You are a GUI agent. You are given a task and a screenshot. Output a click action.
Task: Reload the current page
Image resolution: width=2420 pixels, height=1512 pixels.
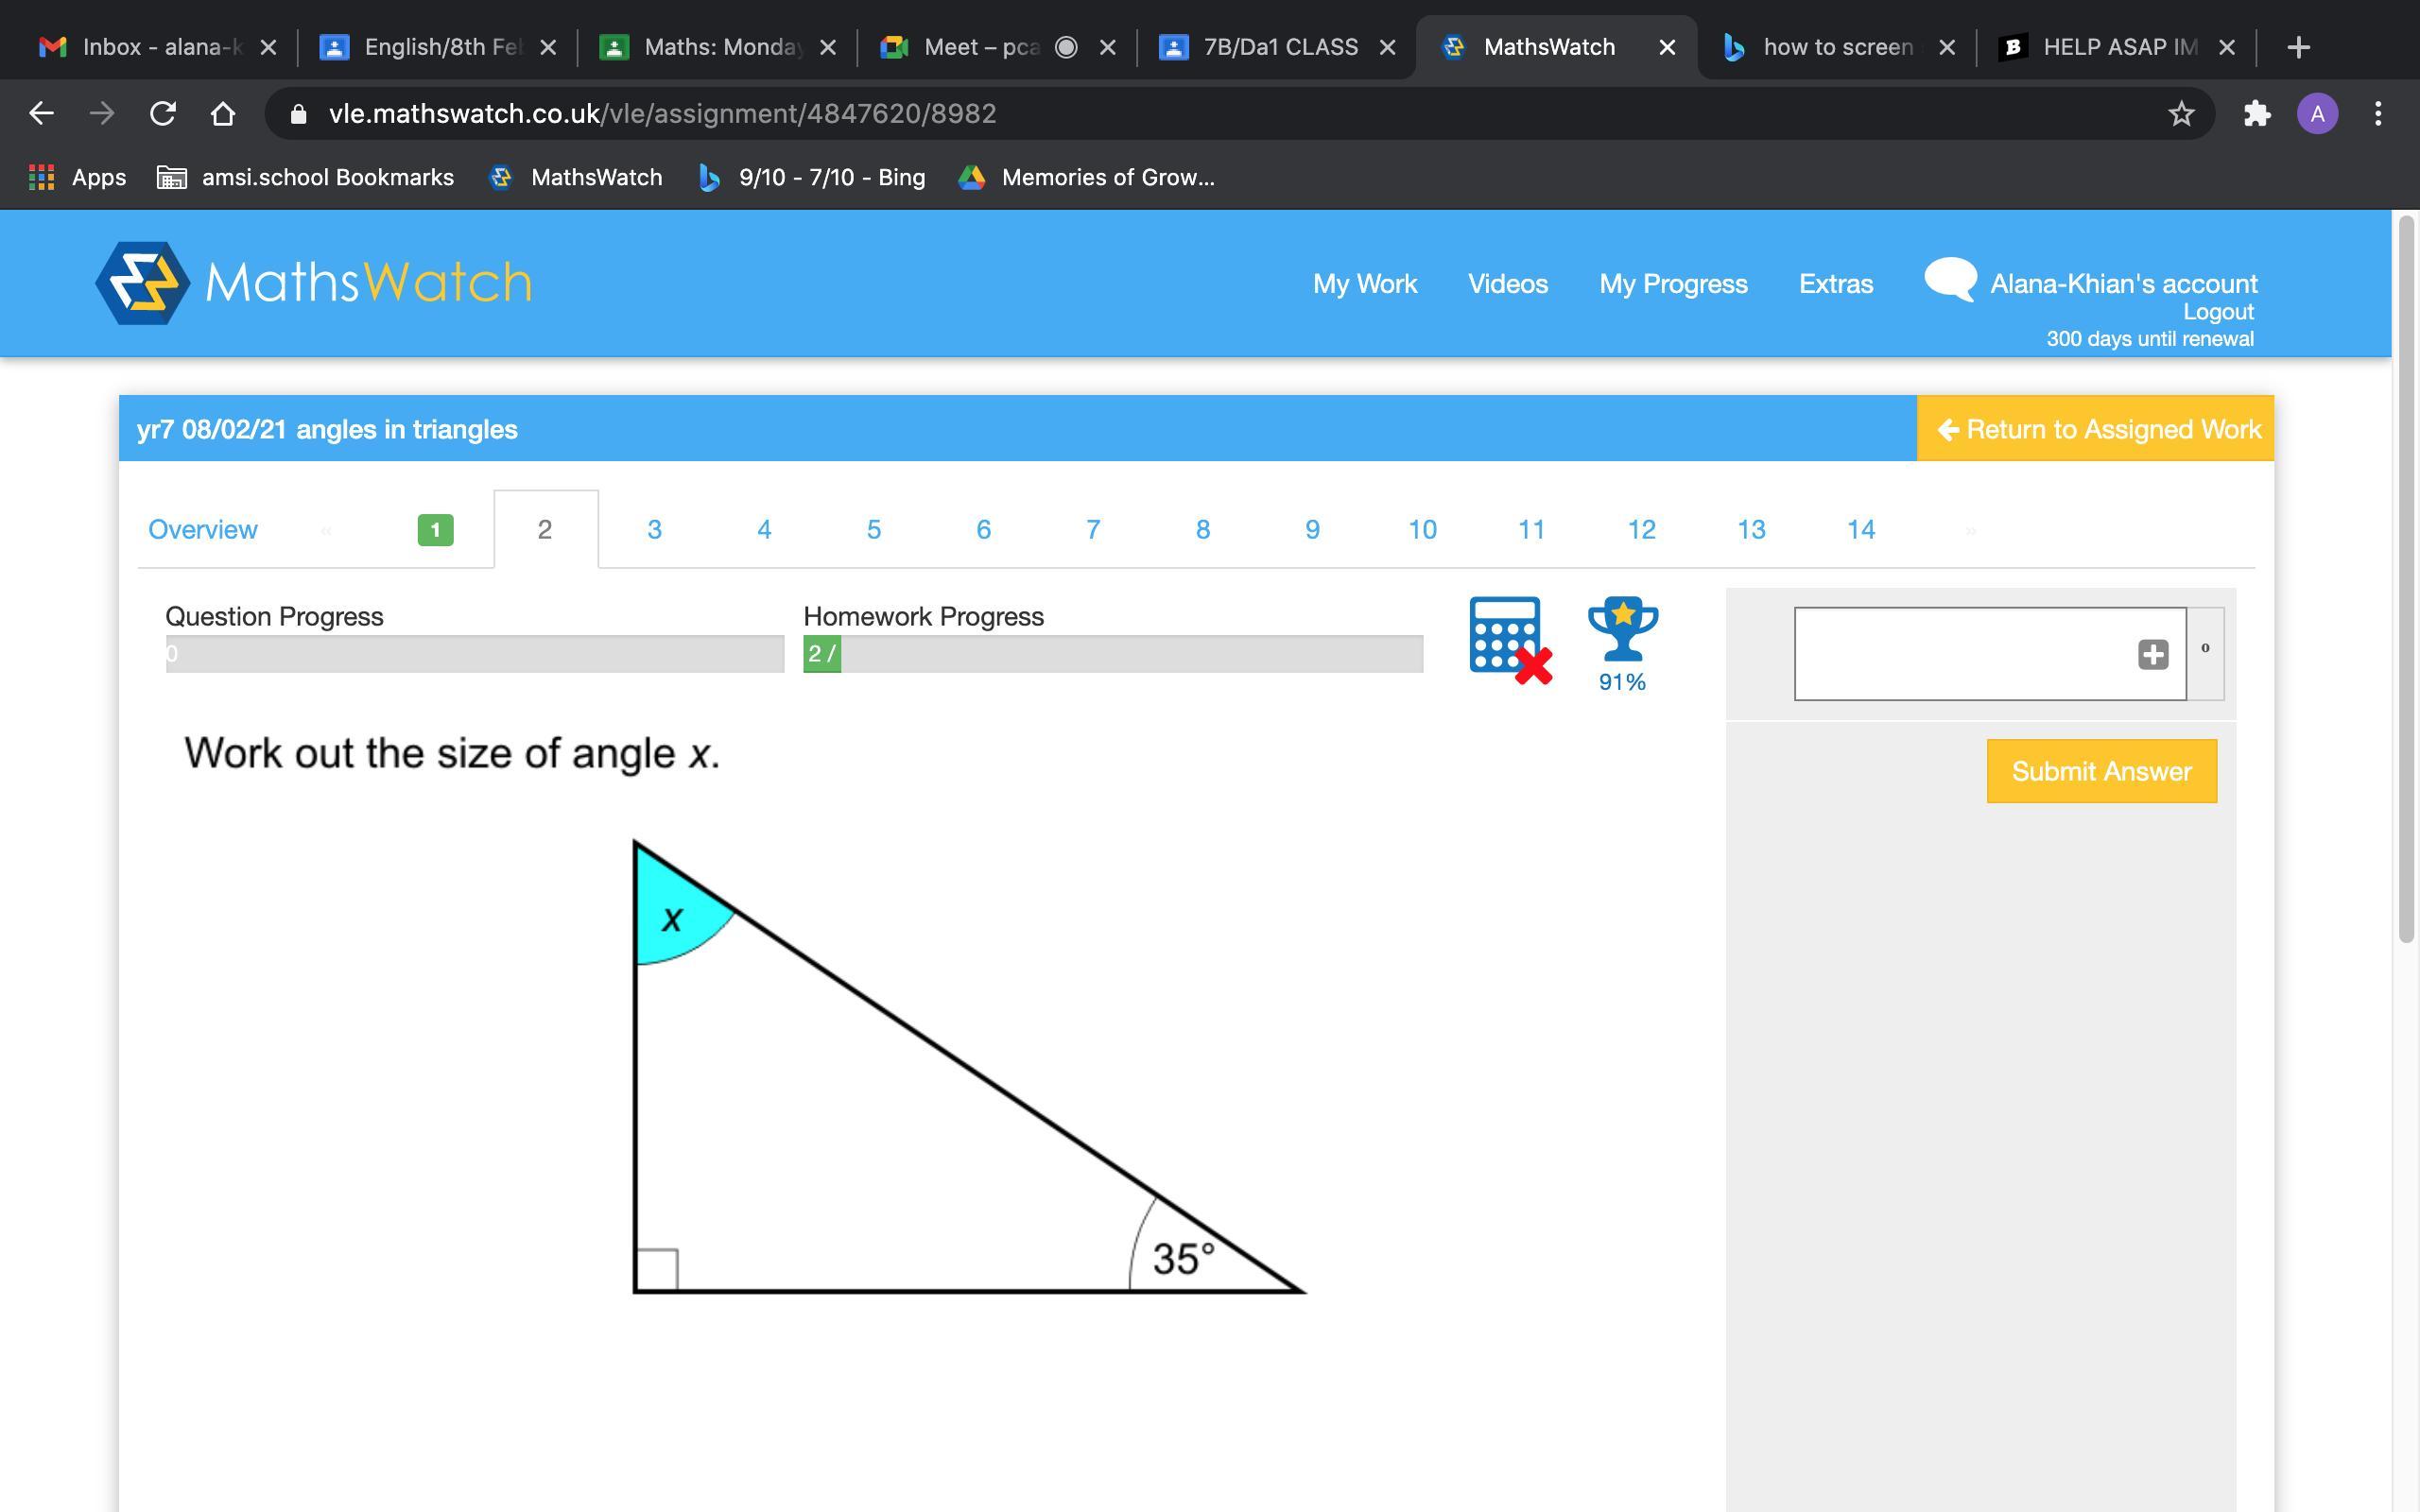click(x=163, y=114)
